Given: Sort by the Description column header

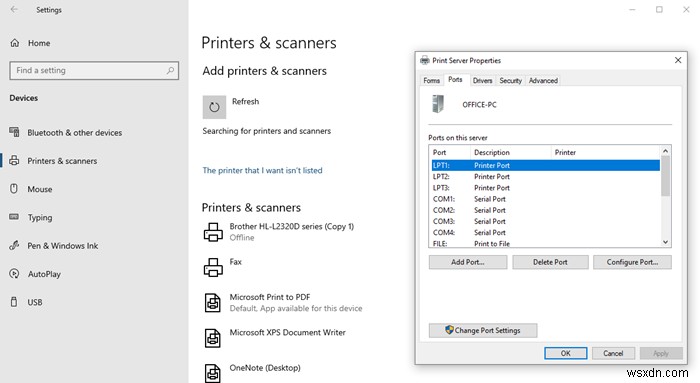Looking at the screenshot, I should [x=510, y=152].
